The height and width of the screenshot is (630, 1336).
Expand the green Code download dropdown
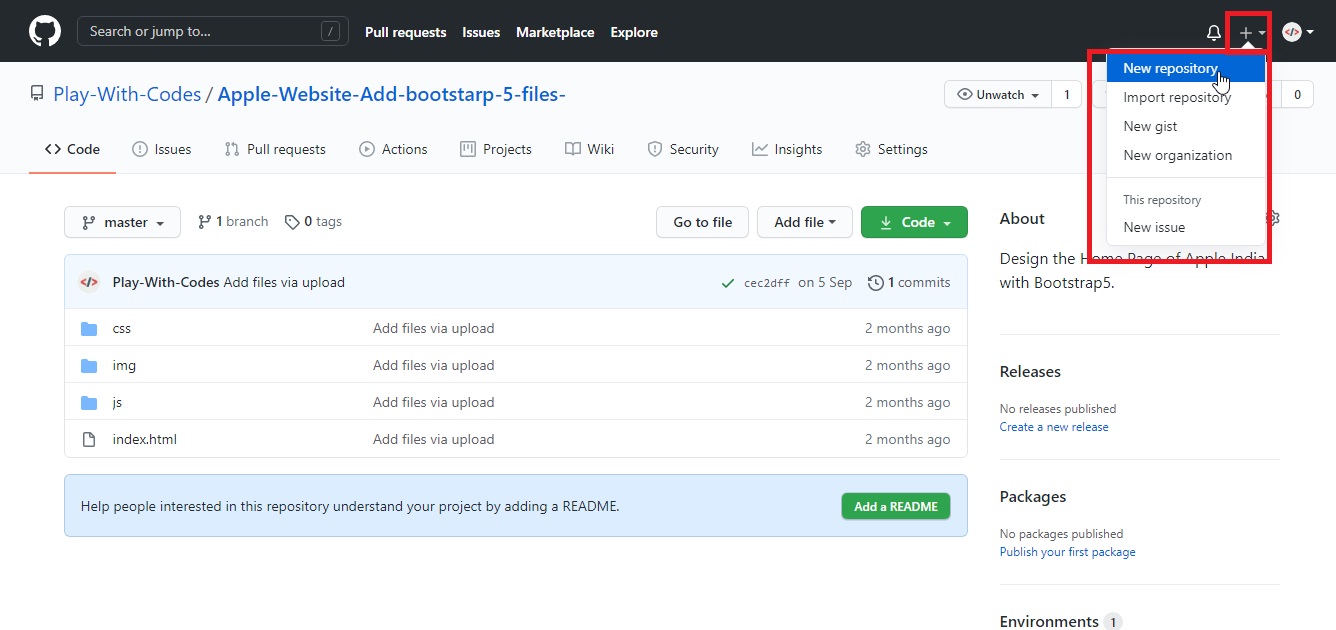pyautogui.click(x=914, y=222)
